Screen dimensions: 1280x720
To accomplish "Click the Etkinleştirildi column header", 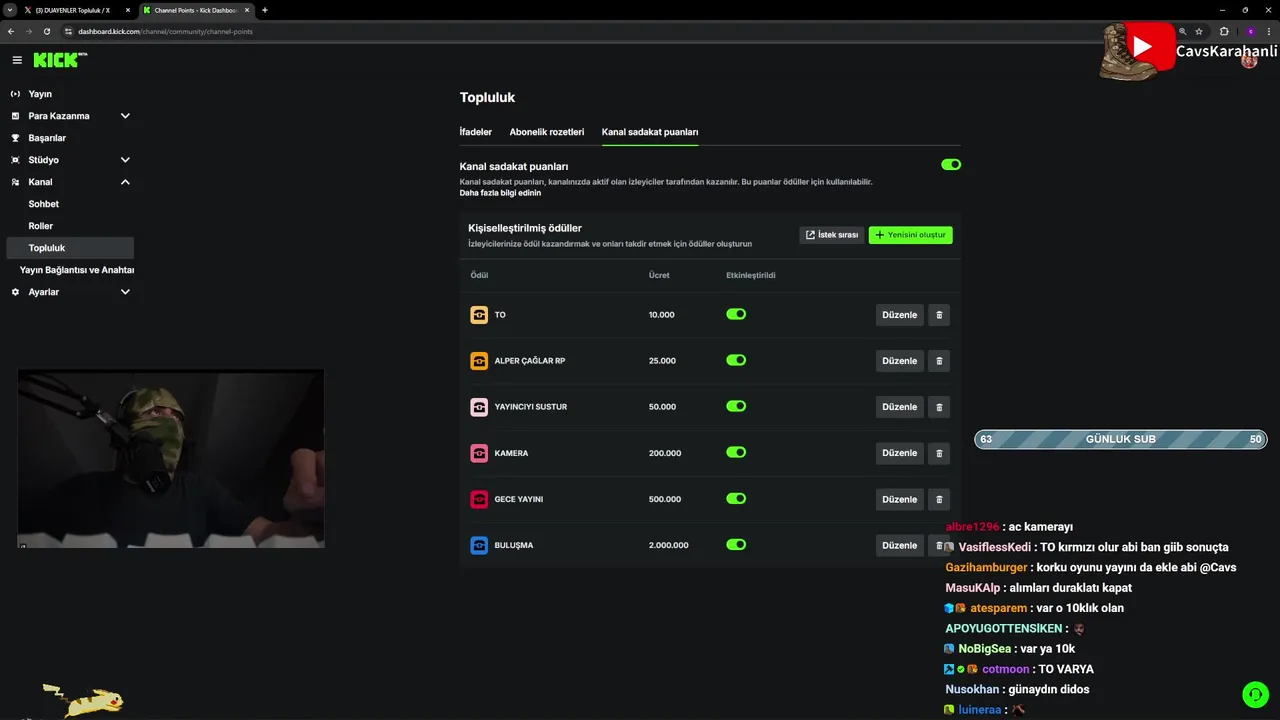I will click(x=751, y=275).
